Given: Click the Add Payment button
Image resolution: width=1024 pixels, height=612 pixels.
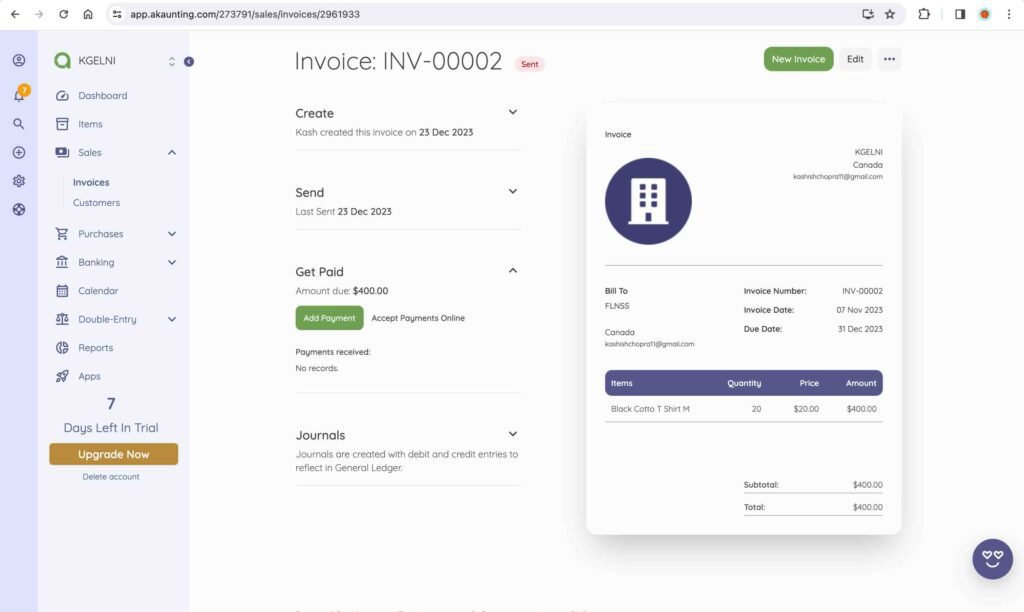Looking at the screenshot, I should pos(329,318).
